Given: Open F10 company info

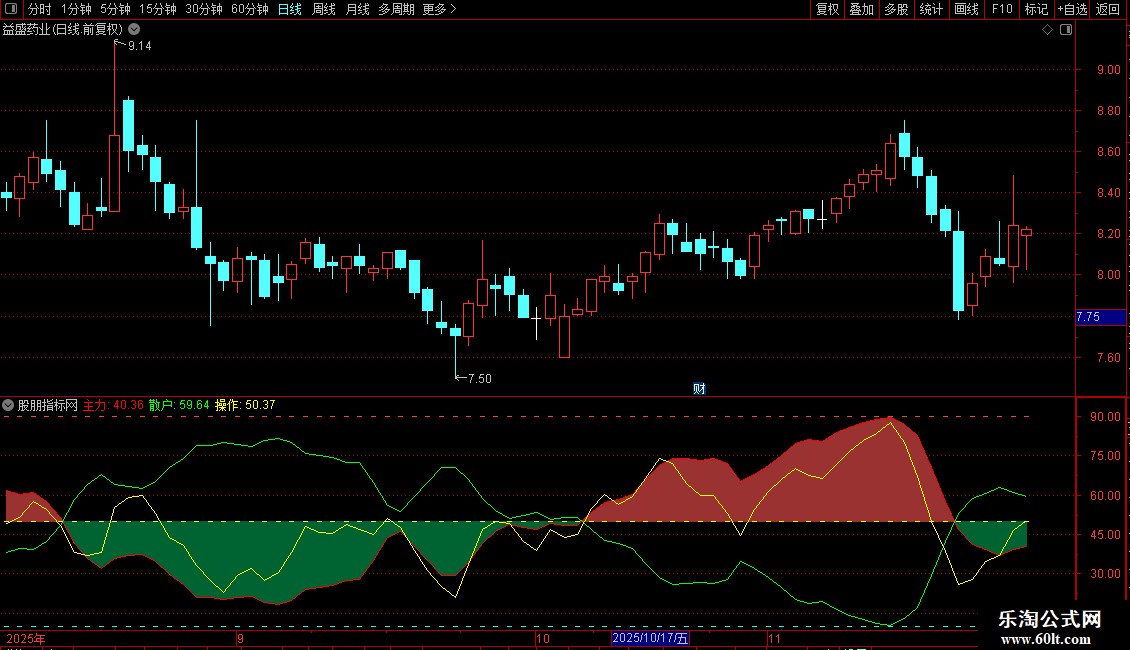Looking at the screenshot, I should pos(1002,9).
